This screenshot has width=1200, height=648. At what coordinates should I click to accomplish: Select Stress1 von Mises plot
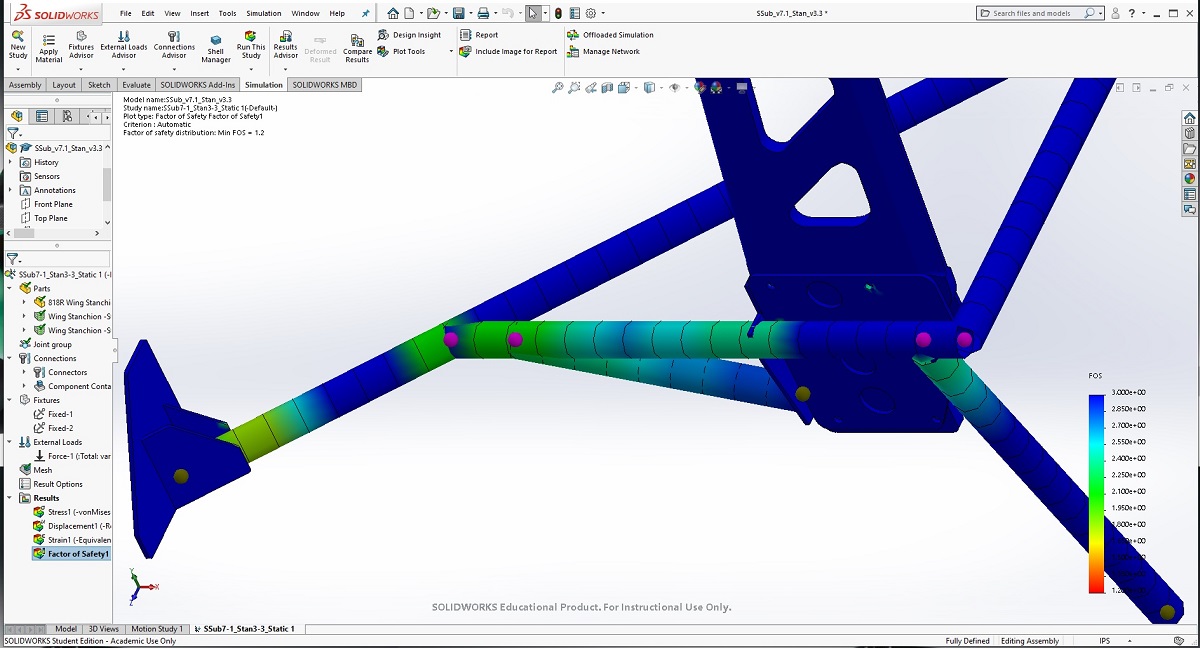coord(72,512)
